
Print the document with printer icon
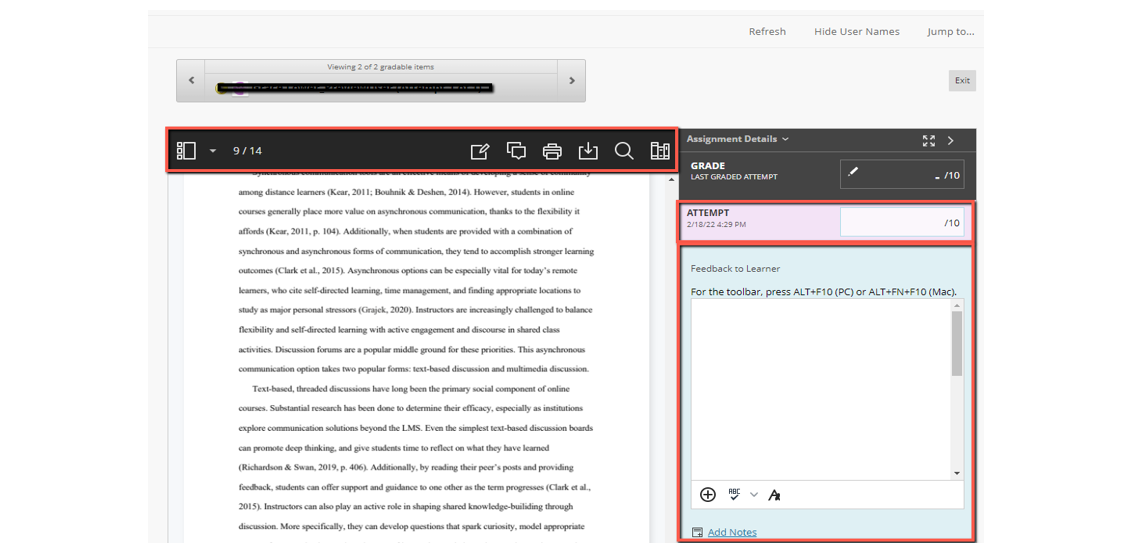(552, 151)
